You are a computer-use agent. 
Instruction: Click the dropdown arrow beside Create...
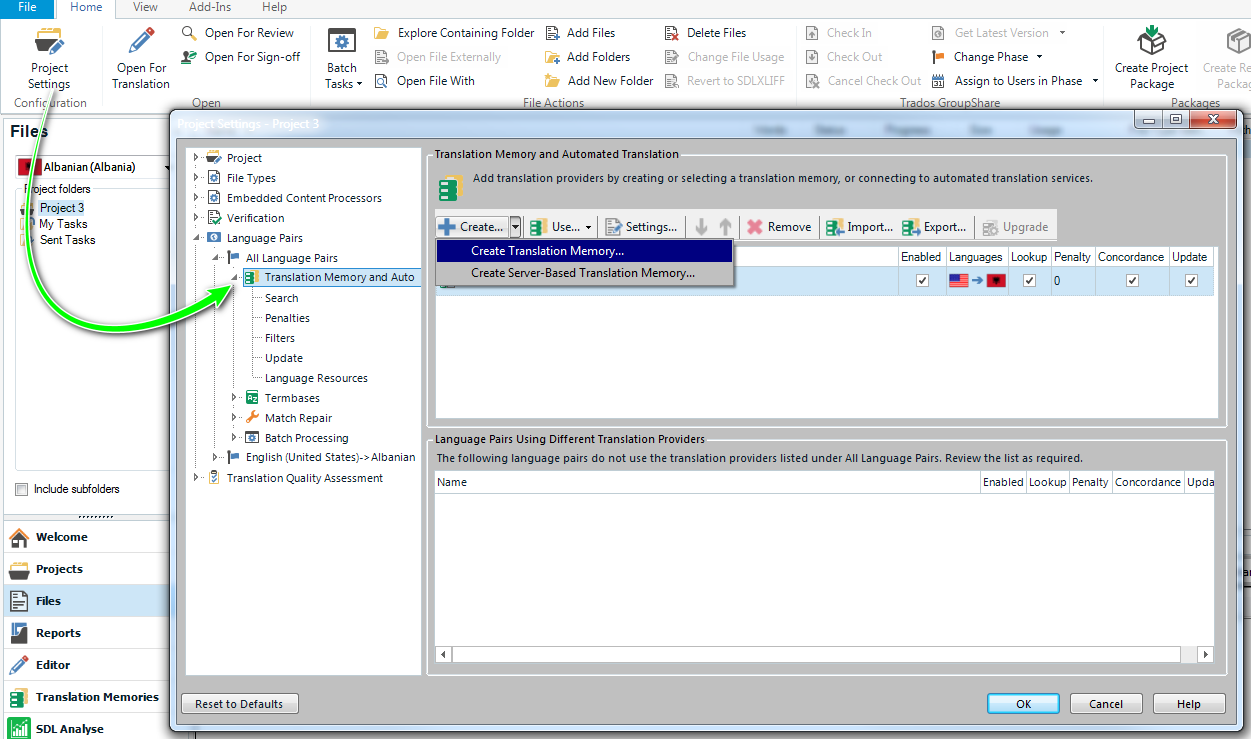coord(515,227)
